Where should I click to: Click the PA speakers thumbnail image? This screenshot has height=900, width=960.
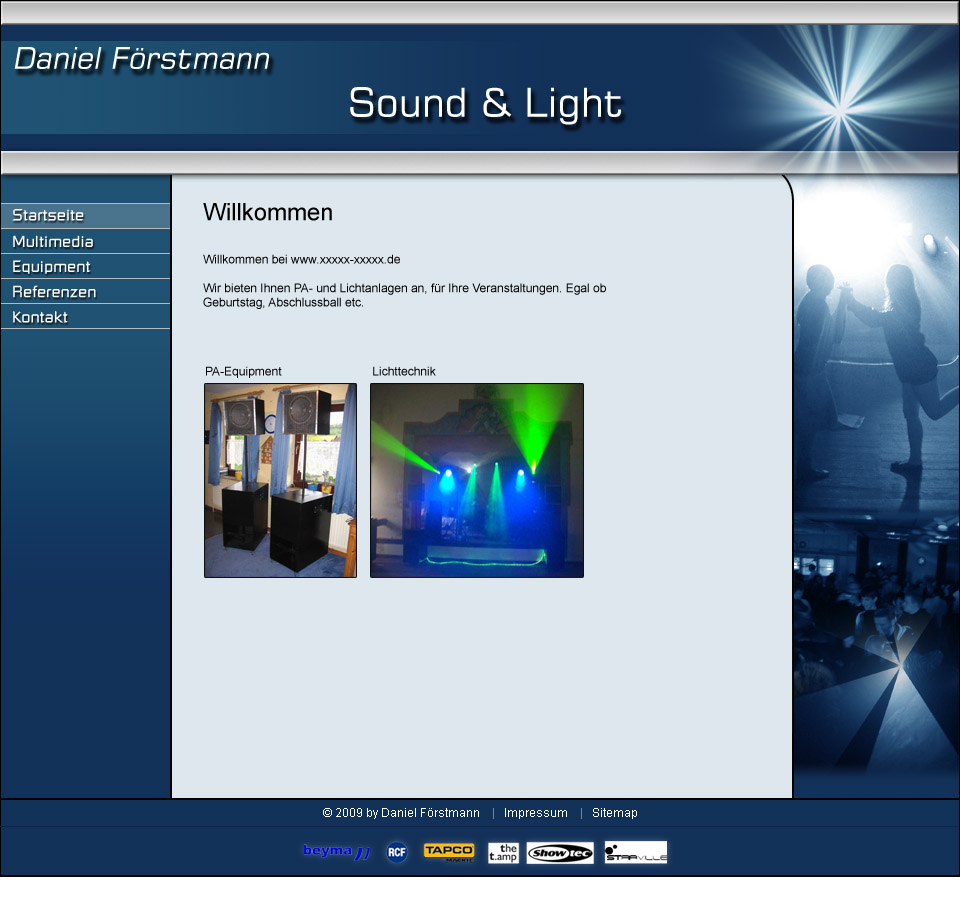coord(280,480)
